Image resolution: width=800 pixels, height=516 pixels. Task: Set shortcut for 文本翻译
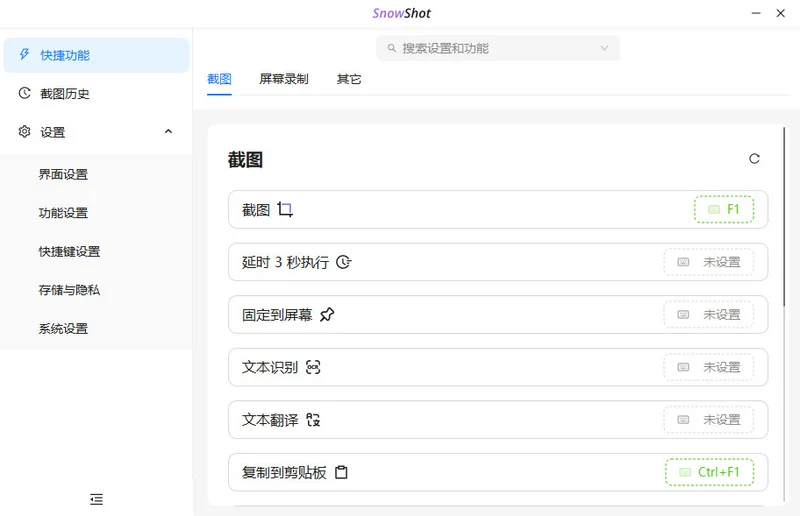(709, 420)
